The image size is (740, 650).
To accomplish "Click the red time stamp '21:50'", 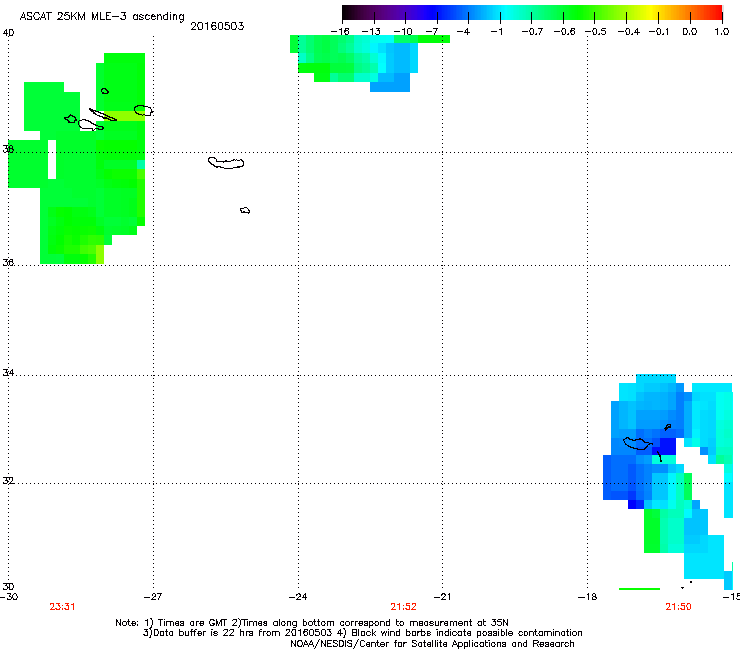I will [678, 607].
